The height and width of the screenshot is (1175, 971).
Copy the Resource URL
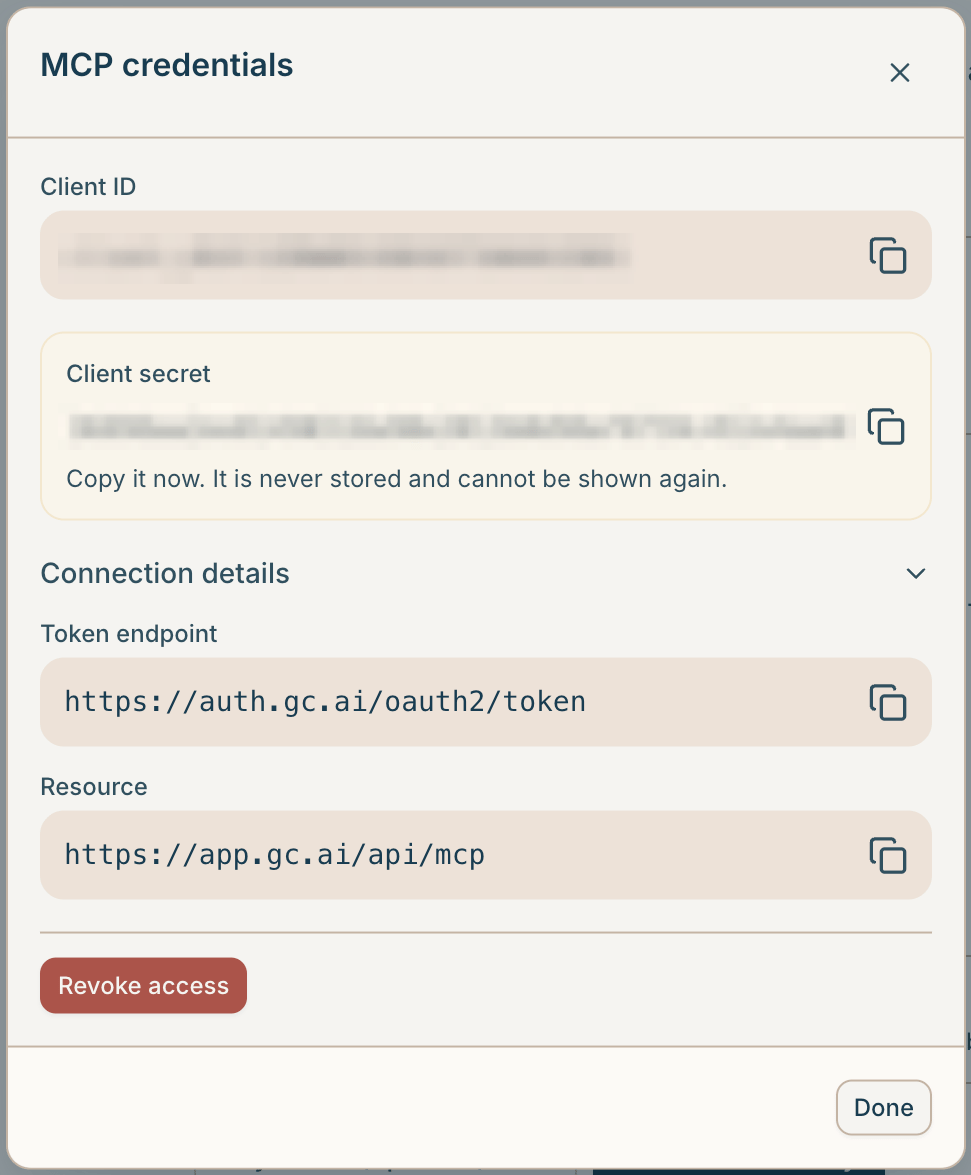(x=888, y=855)
